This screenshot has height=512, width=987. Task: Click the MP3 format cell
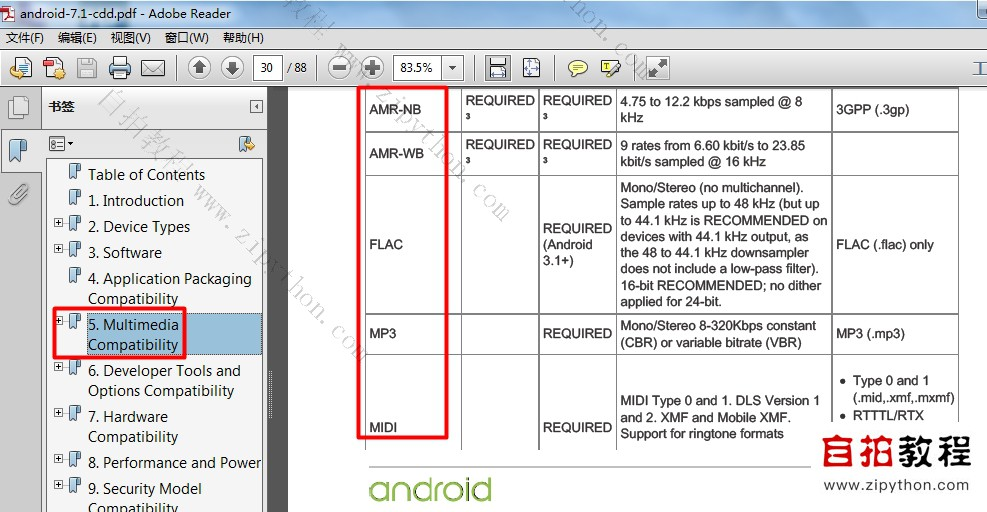pos(413,334)
